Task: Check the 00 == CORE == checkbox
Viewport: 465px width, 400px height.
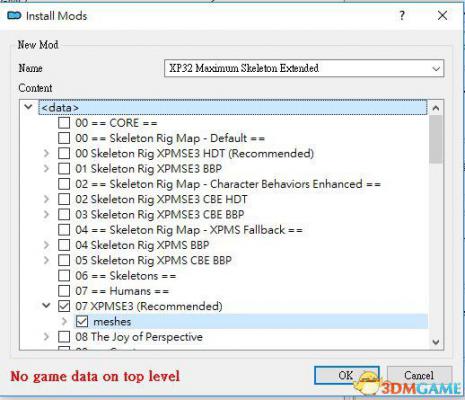Action: pos(64,123)
